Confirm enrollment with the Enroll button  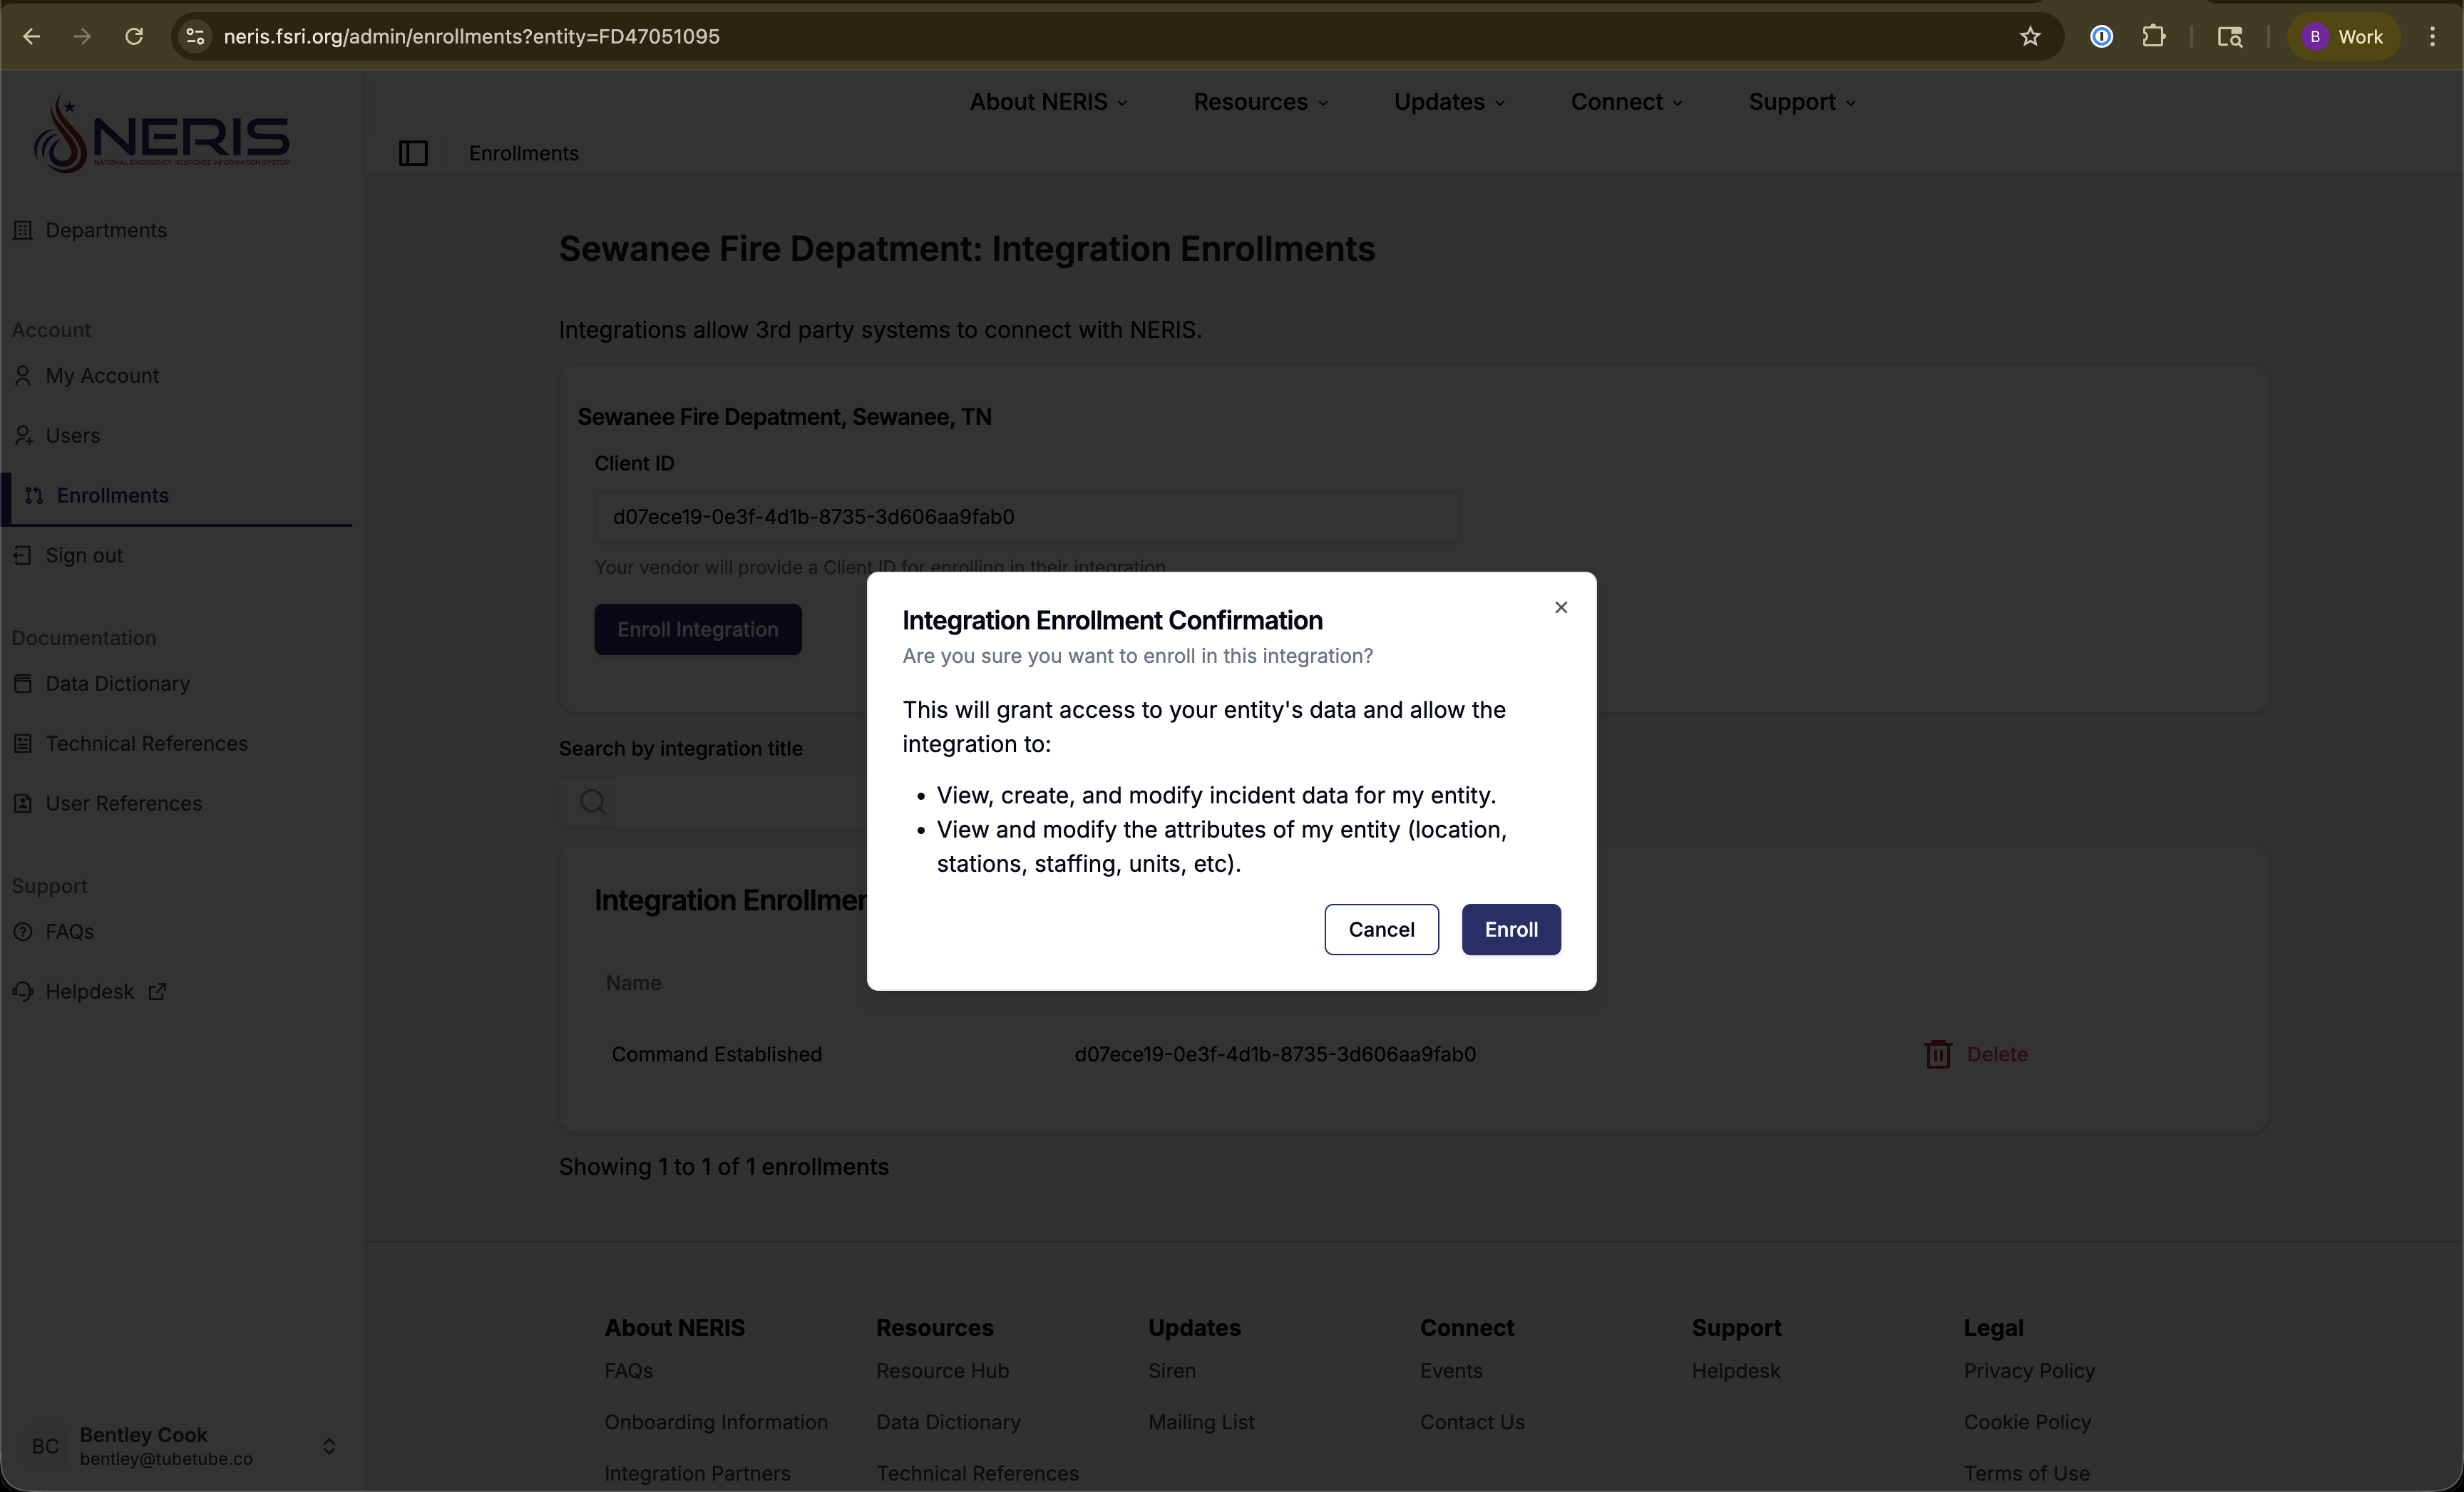1510,929
